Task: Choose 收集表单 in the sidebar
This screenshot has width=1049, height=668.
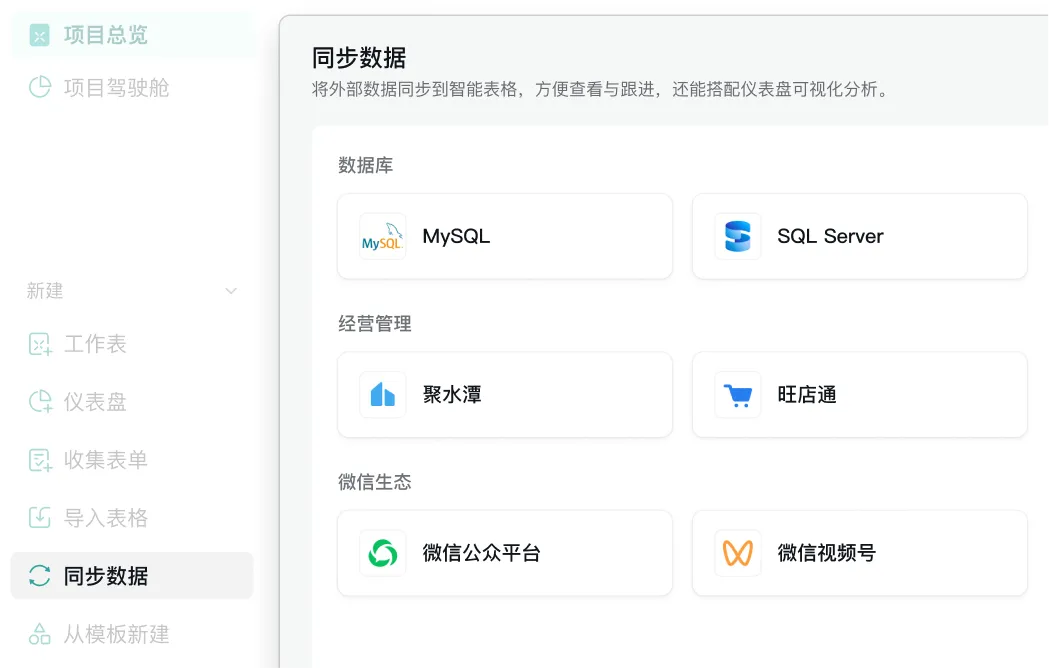Action: click(105, 460)
